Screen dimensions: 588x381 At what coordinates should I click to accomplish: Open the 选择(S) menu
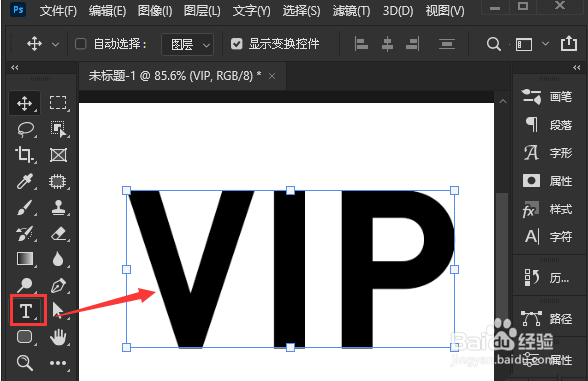pos(302,10)
